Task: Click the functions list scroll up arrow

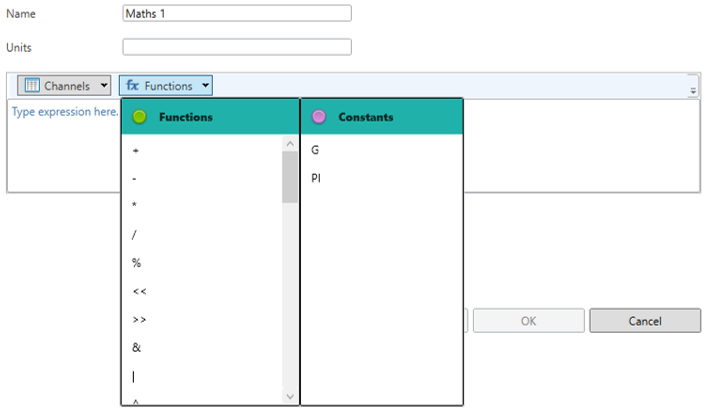Action: pos(290,144)
